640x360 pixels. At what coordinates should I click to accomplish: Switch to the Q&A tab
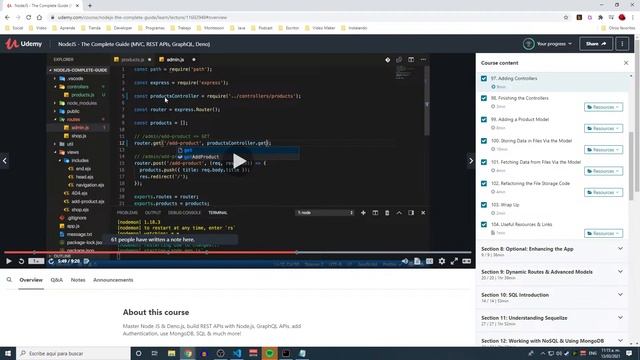tap(57, 280)
